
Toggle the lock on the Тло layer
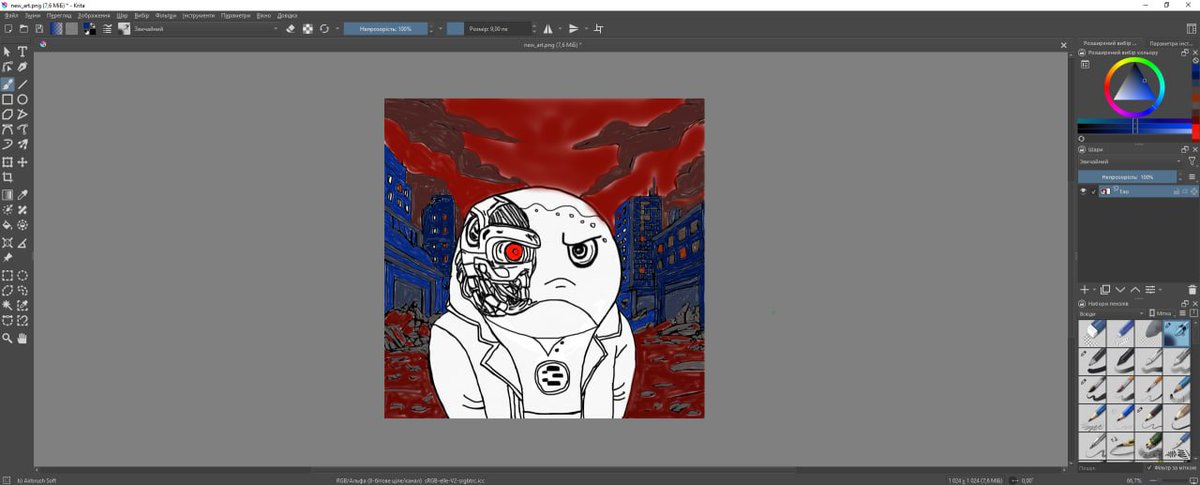1175,191
